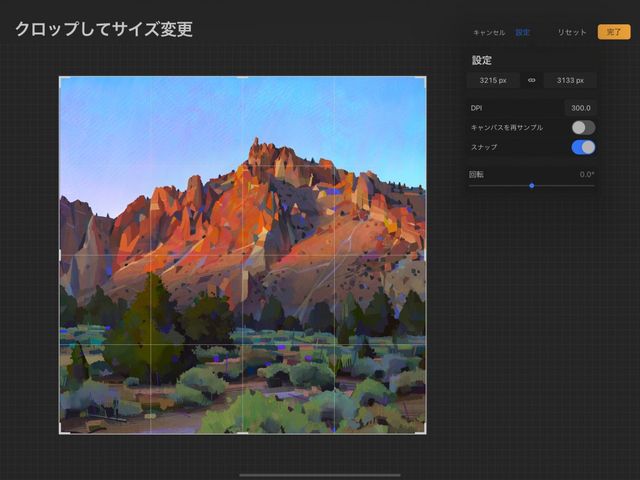Screen dimensions: 640x480
Task: Click the rotation value 0.0°
Action: [x=587, y=174]
